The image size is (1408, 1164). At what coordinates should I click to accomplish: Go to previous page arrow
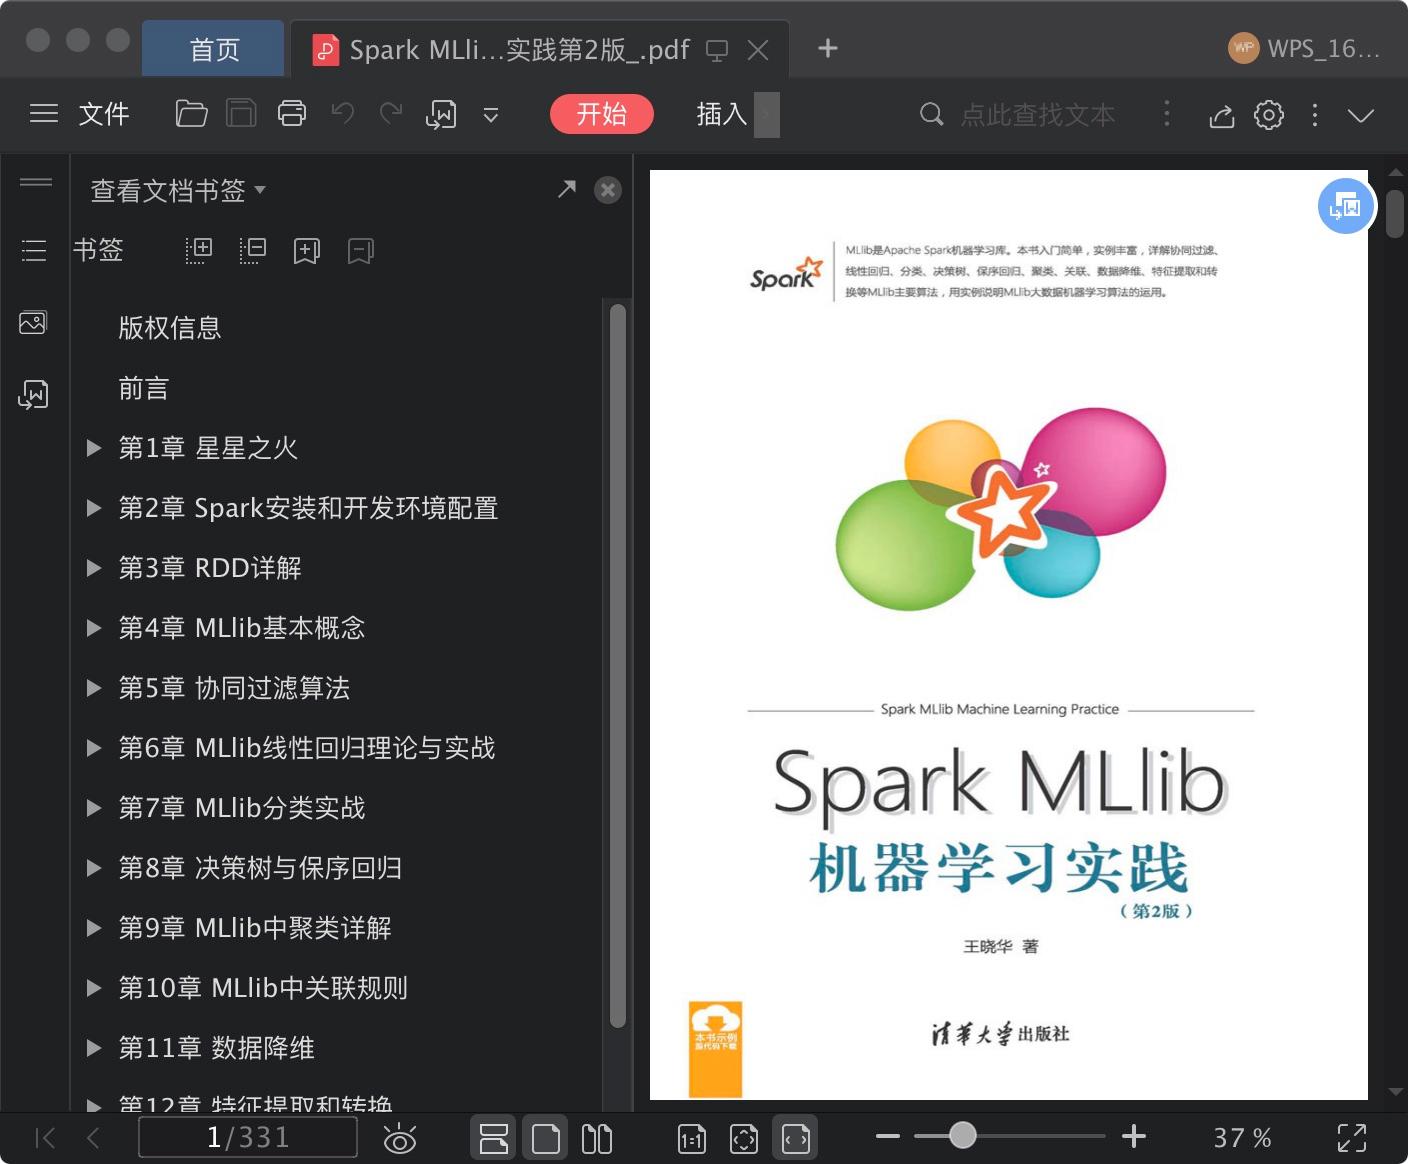click(93, 1138)
